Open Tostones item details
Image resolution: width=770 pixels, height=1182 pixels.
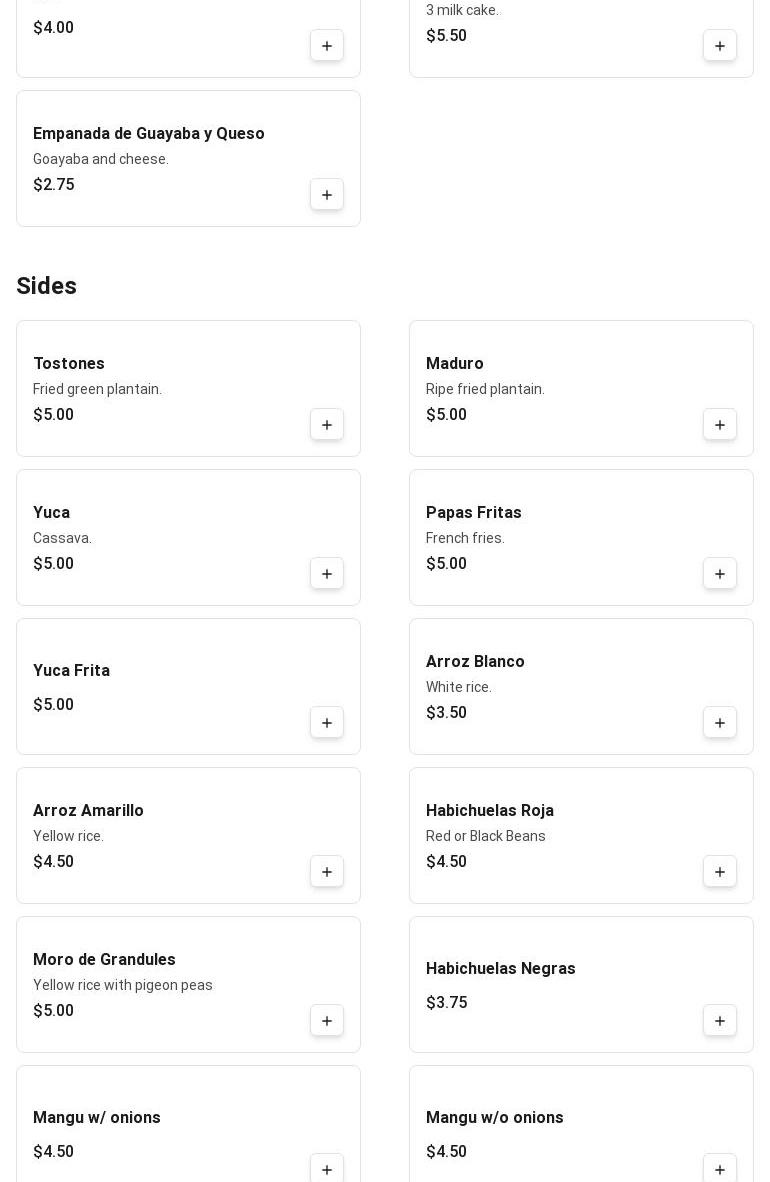[x=69, y=364]
